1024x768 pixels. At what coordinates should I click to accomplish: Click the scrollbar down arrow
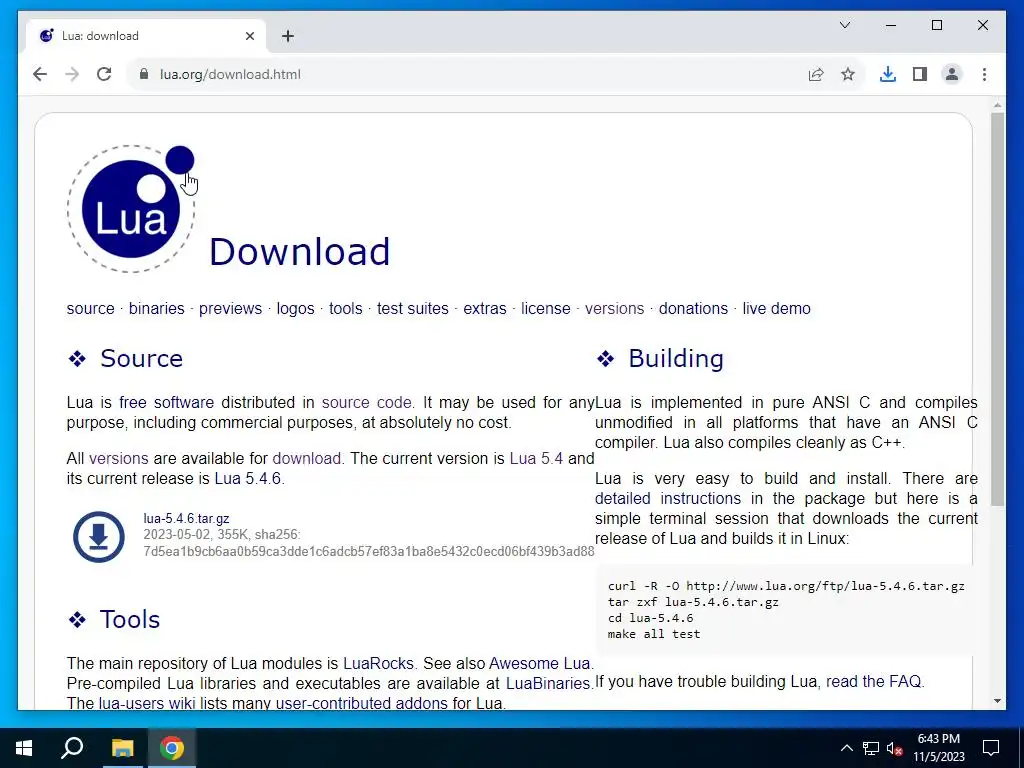point(997,701)
